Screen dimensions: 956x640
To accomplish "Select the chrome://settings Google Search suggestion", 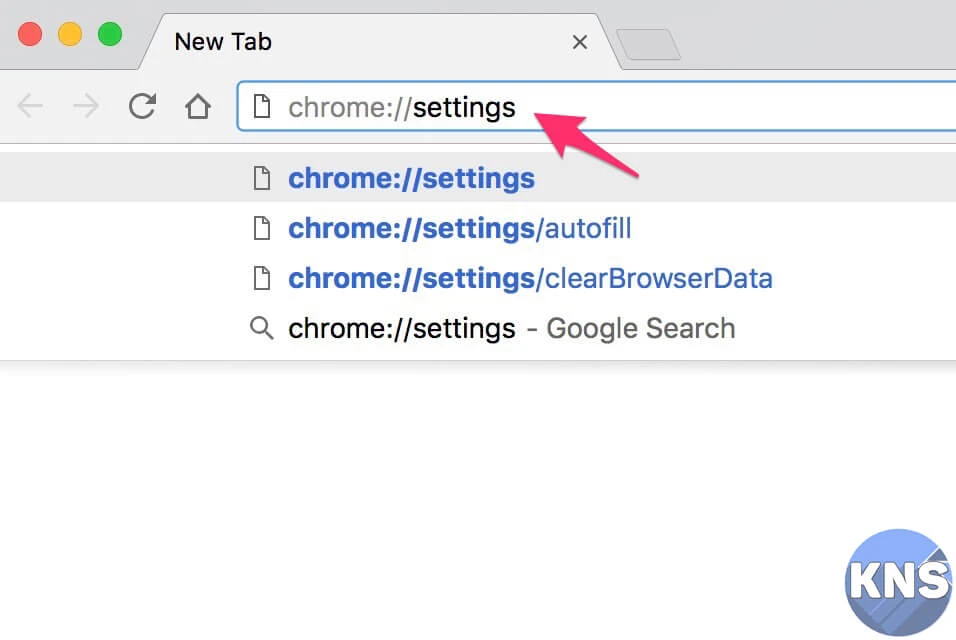I will (511, 328).
